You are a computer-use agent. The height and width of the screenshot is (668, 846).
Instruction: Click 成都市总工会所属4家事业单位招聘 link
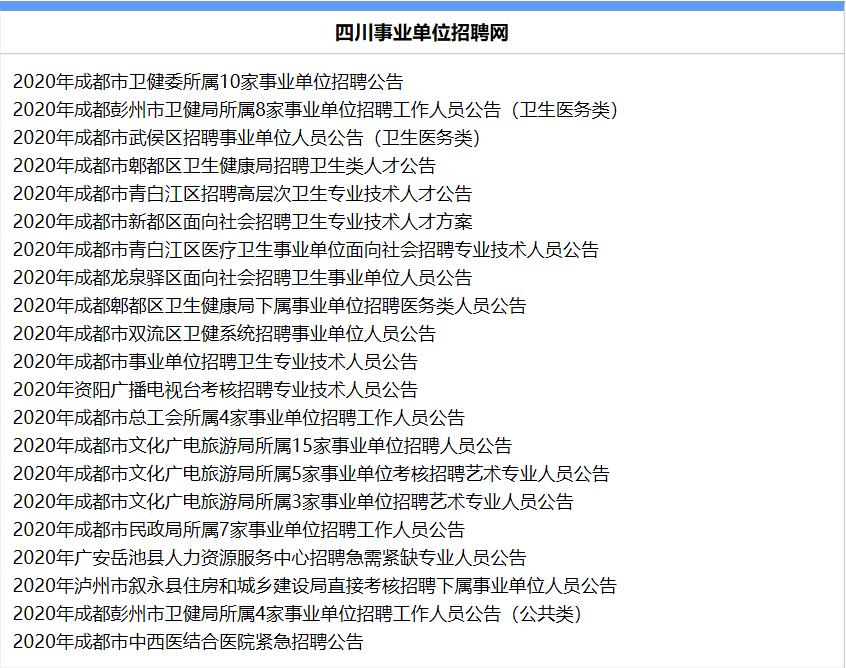tap(239, 418)
